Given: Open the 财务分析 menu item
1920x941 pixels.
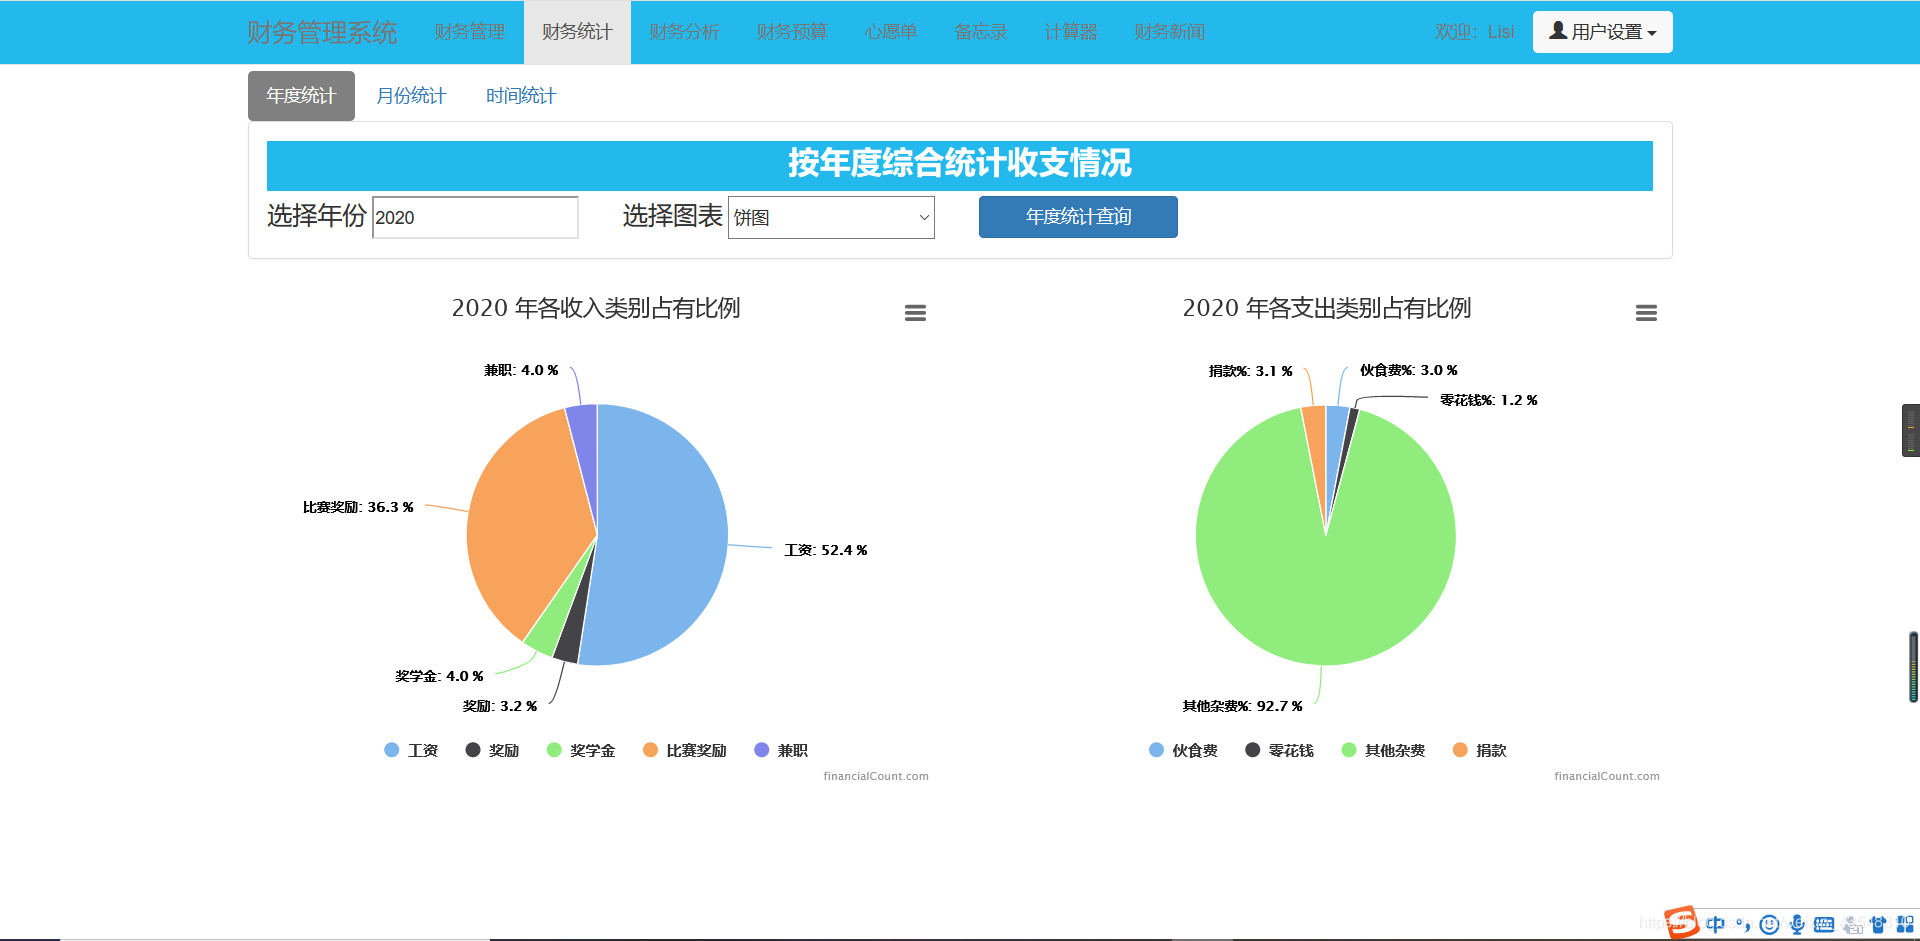Looking at the screenshot, I should pyautogui.click(x=684, y=31).
